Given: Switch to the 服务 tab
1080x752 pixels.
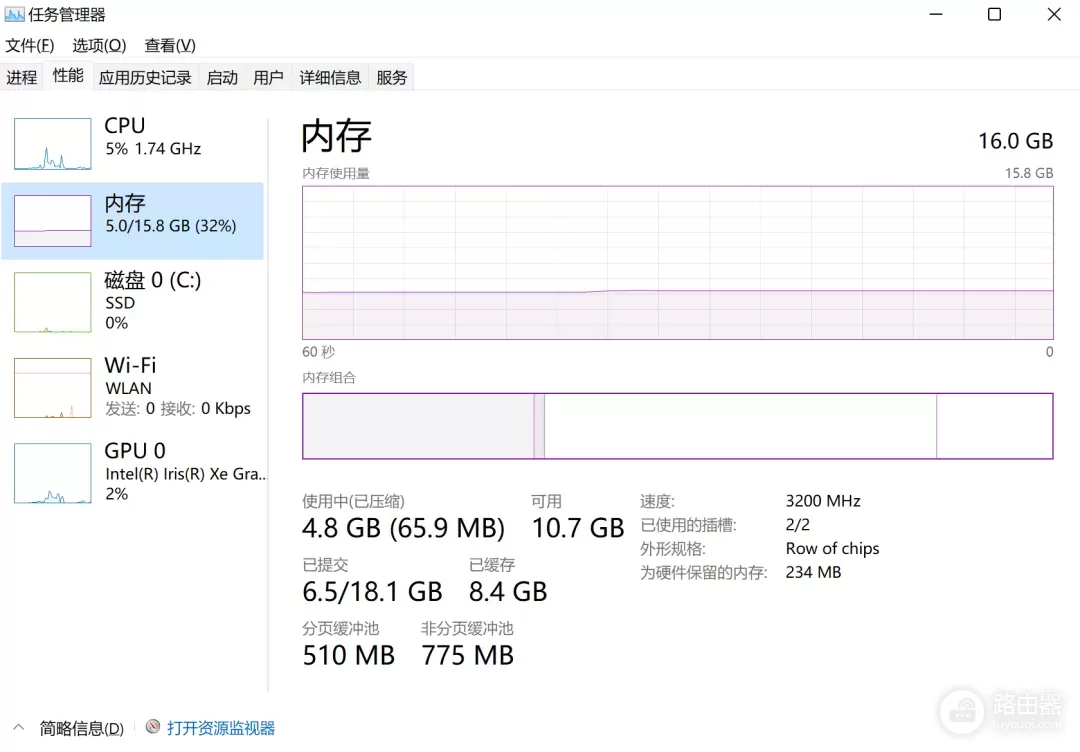Looking at the screenshot, I should click(392, 77).
